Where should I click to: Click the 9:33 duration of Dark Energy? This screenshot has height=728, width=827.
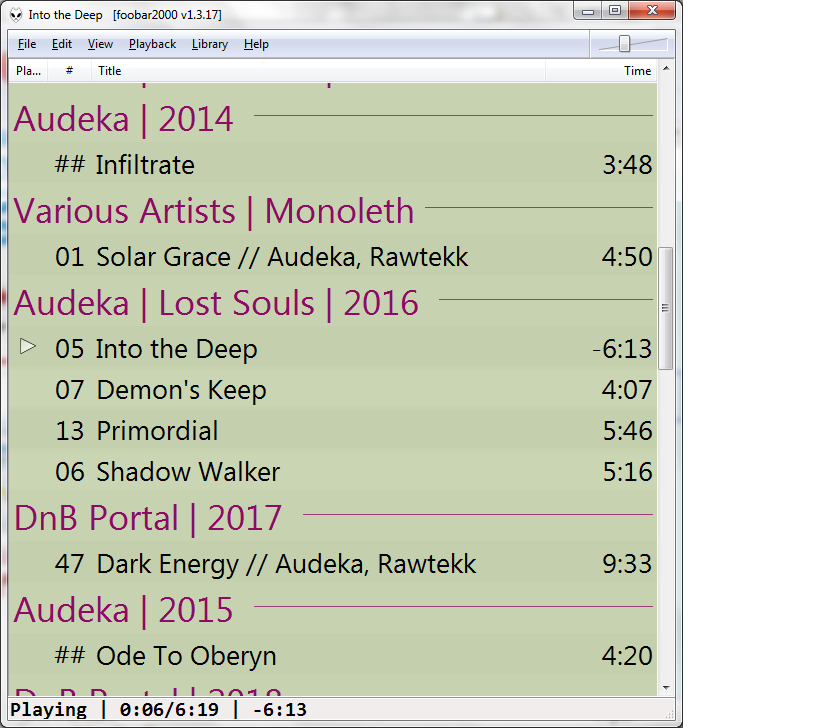pyautogui.click(x=627, y=564)
